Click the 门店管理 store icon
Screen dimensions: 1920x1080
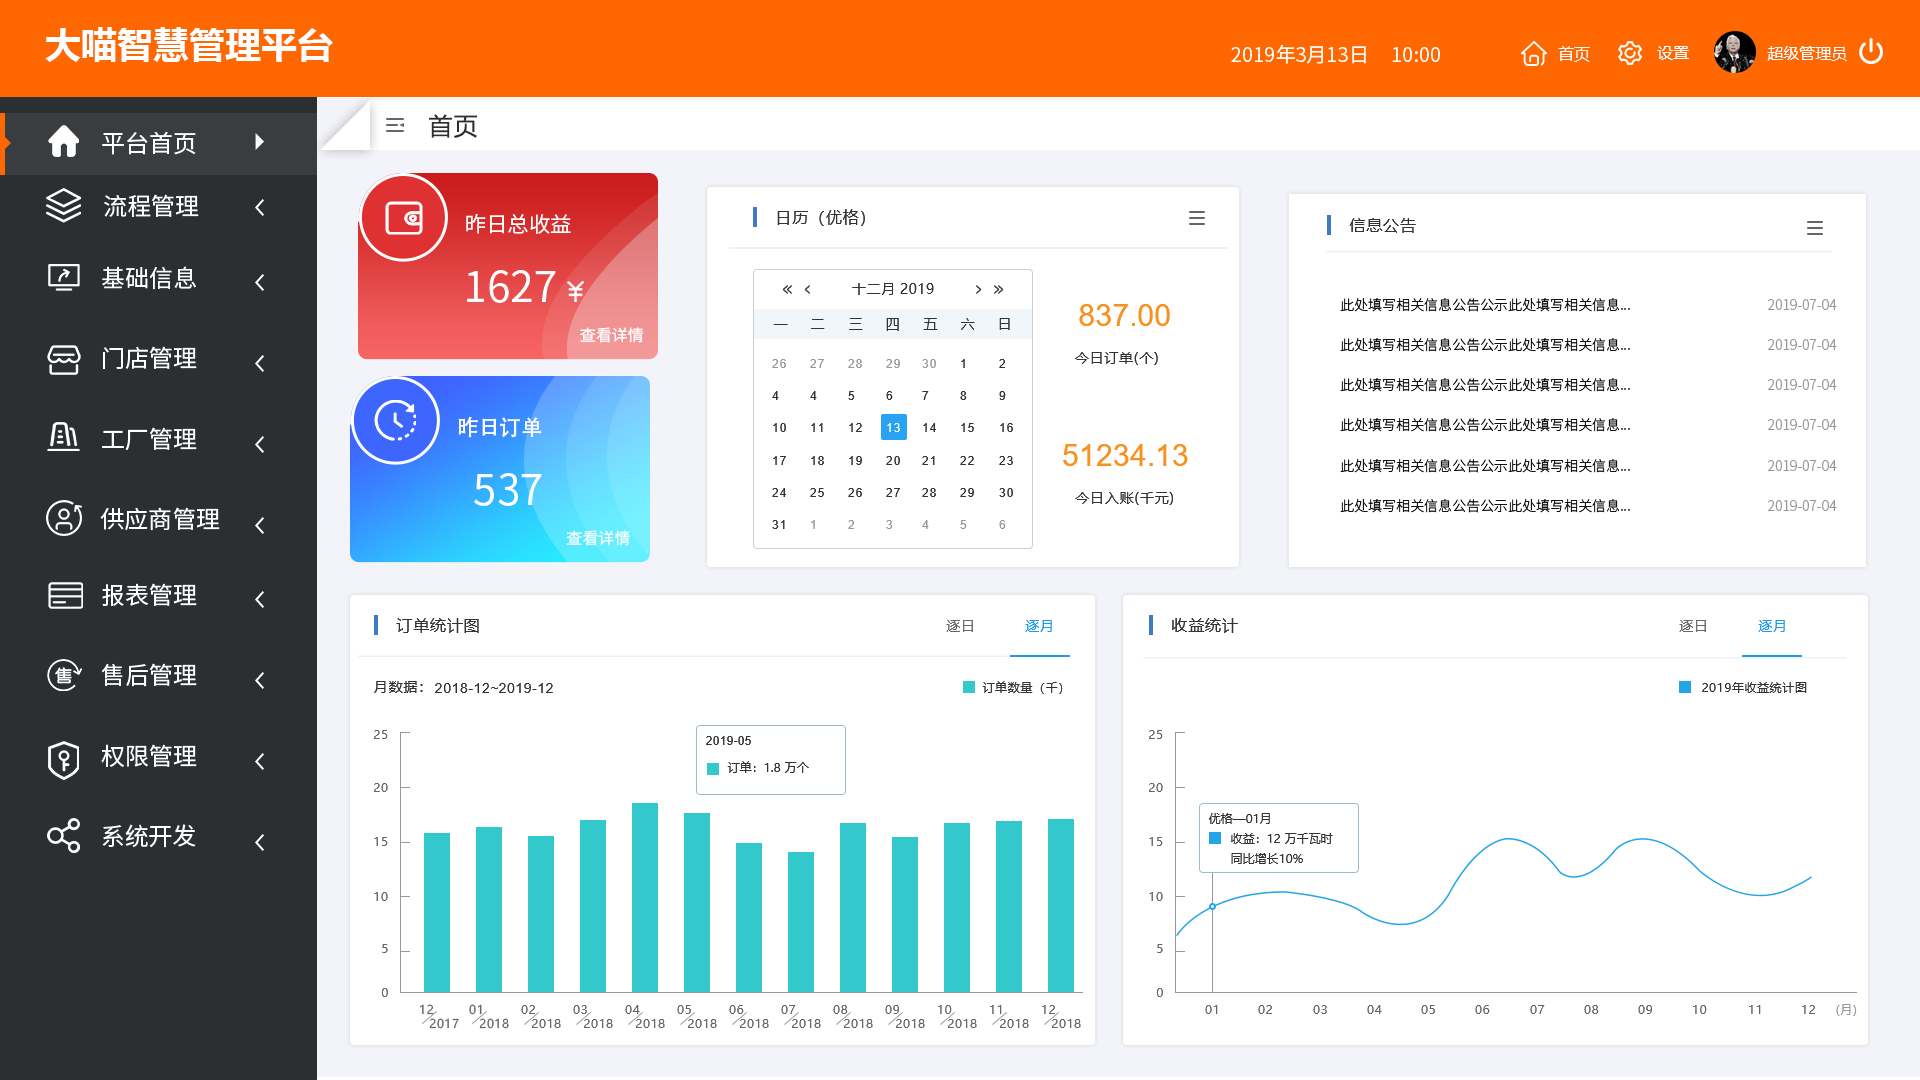click(64, 359)
